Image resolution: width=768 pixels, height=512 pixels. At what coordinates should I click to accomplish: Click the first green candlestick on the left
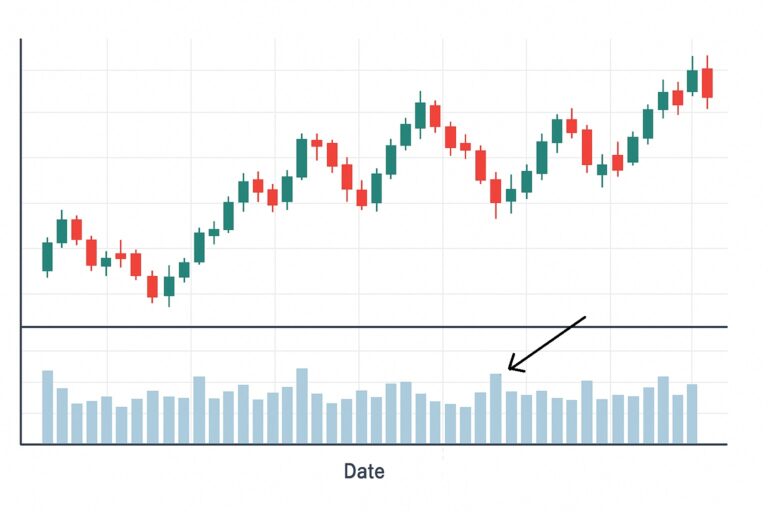click(47, 256)
